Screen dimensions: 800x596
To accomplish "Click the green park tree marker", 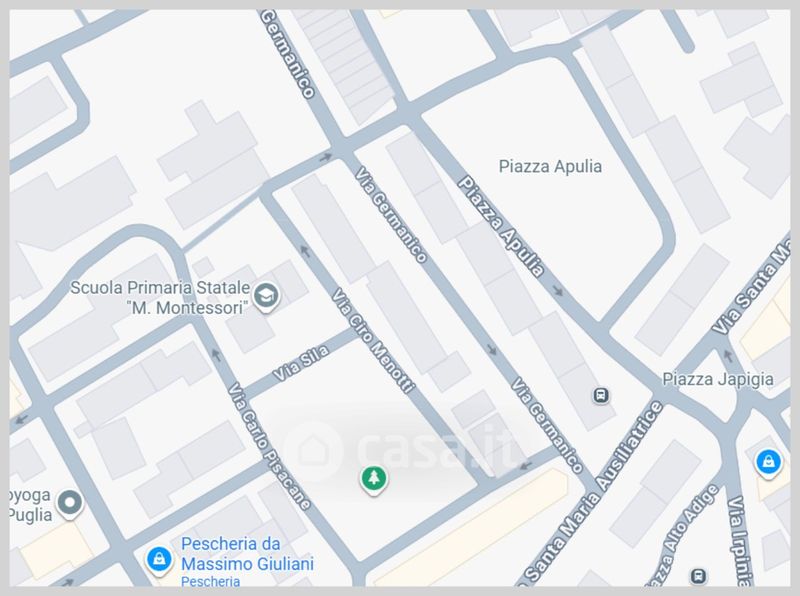I will tap(374, 480).
